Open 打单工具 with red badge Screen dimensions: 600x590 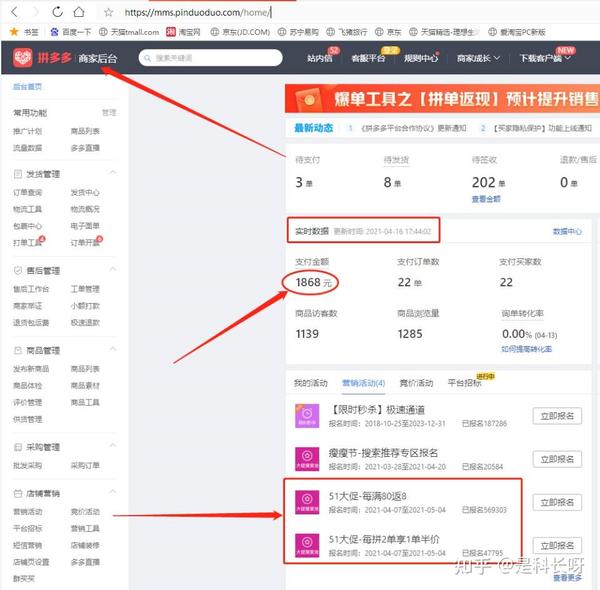pyautogui.click(x=28, y=243)
